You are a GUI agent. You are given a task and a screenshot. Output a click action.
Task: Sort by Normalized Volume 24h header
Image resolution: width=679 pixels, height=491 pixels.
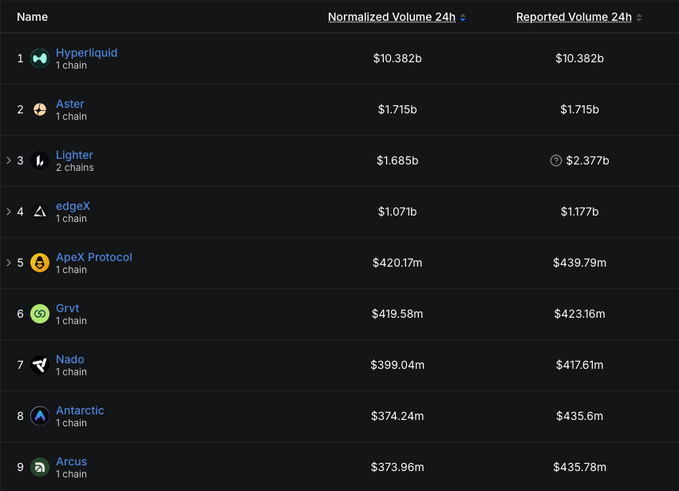tap(391, 17)
